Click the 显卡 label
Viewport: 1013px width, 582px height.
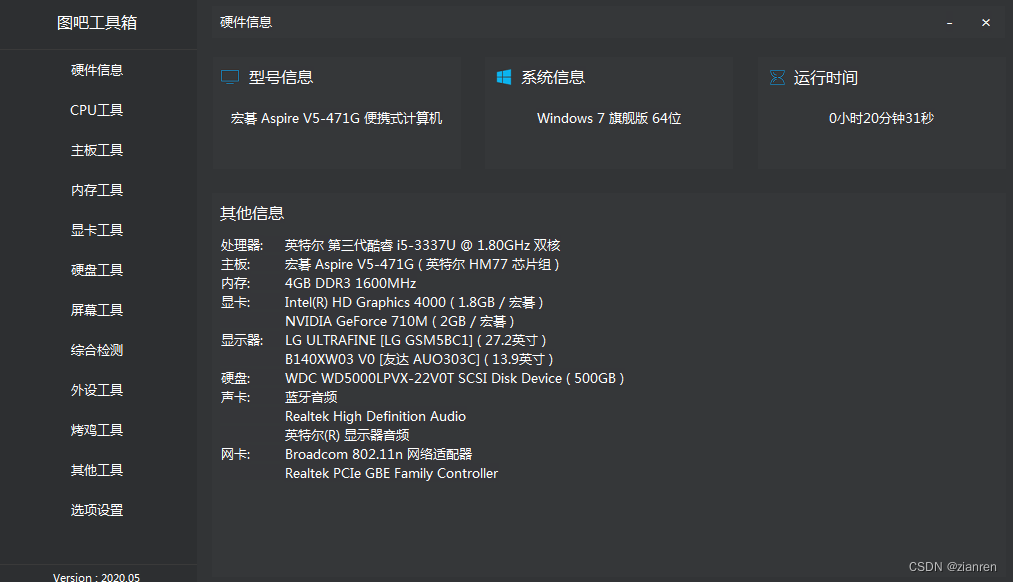[x=235, y=302]
